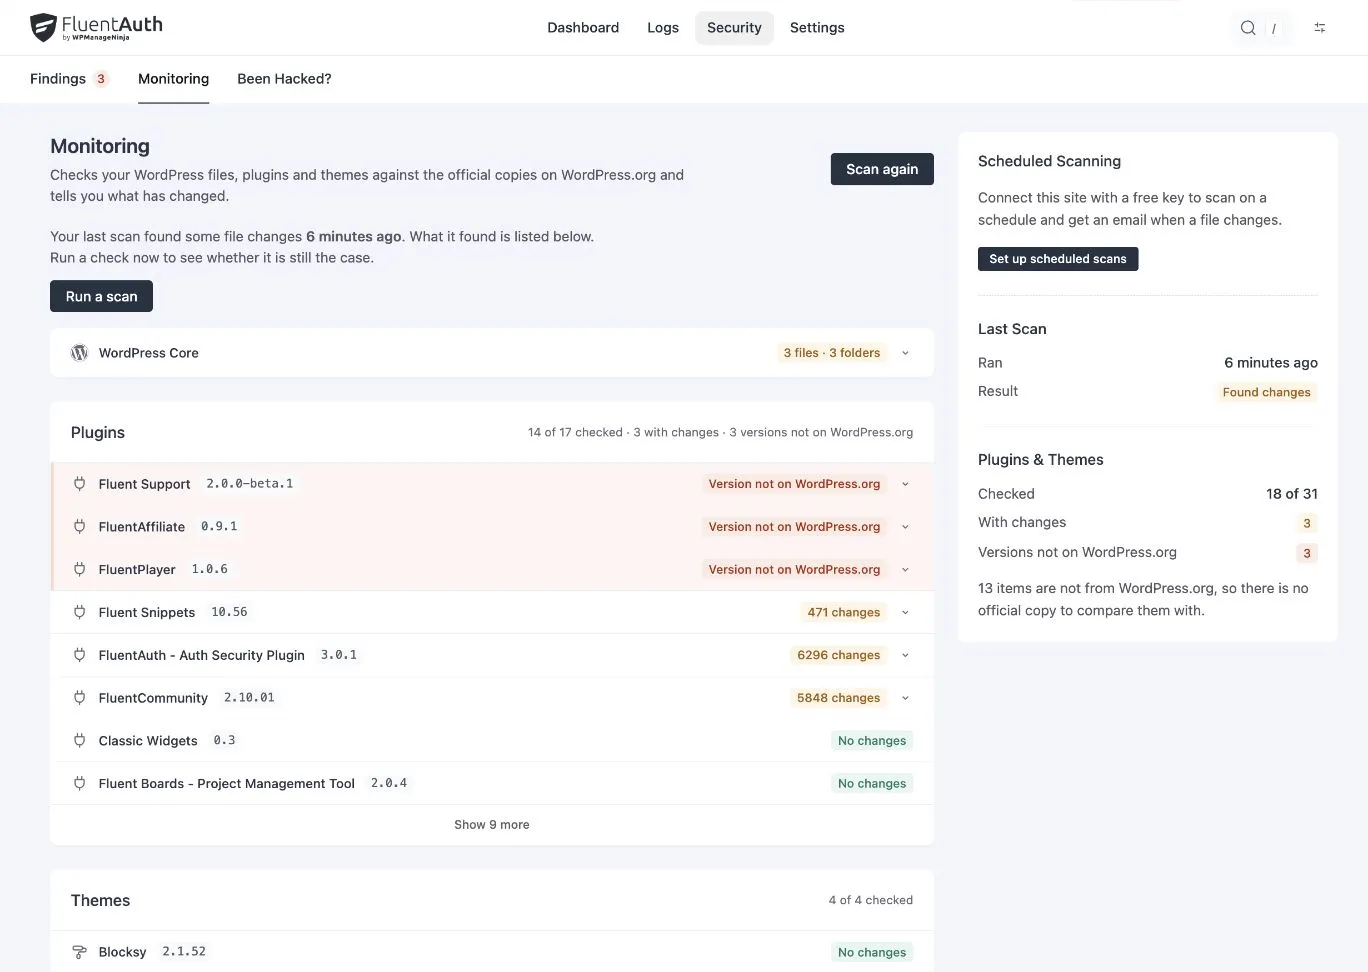Screen dimensions: 1368x972
Task: Expand FluentCommunity changes chevron
Action: click(x=905, y=698)
